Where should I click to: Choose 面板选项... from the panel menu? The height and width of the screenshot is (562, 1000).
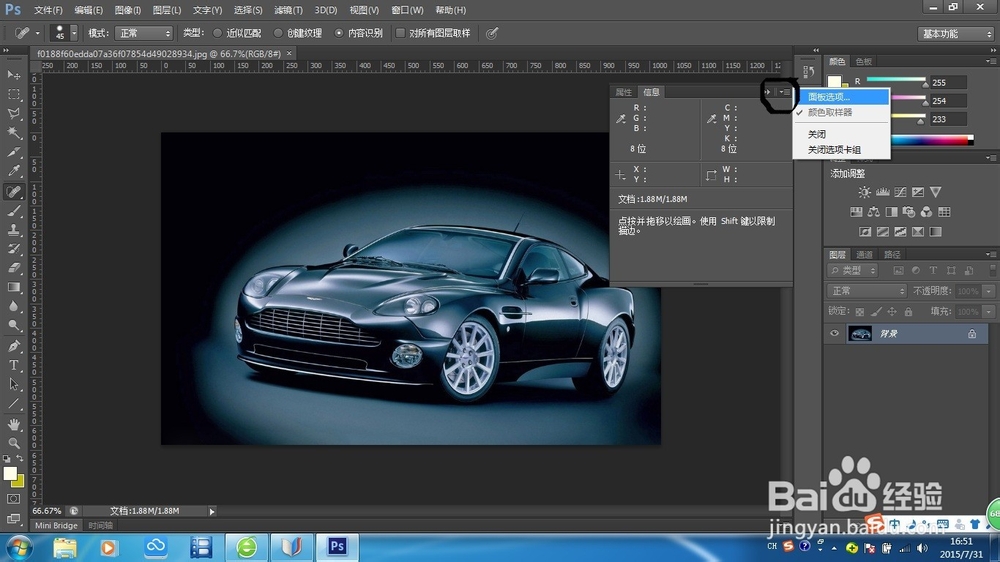829,97
